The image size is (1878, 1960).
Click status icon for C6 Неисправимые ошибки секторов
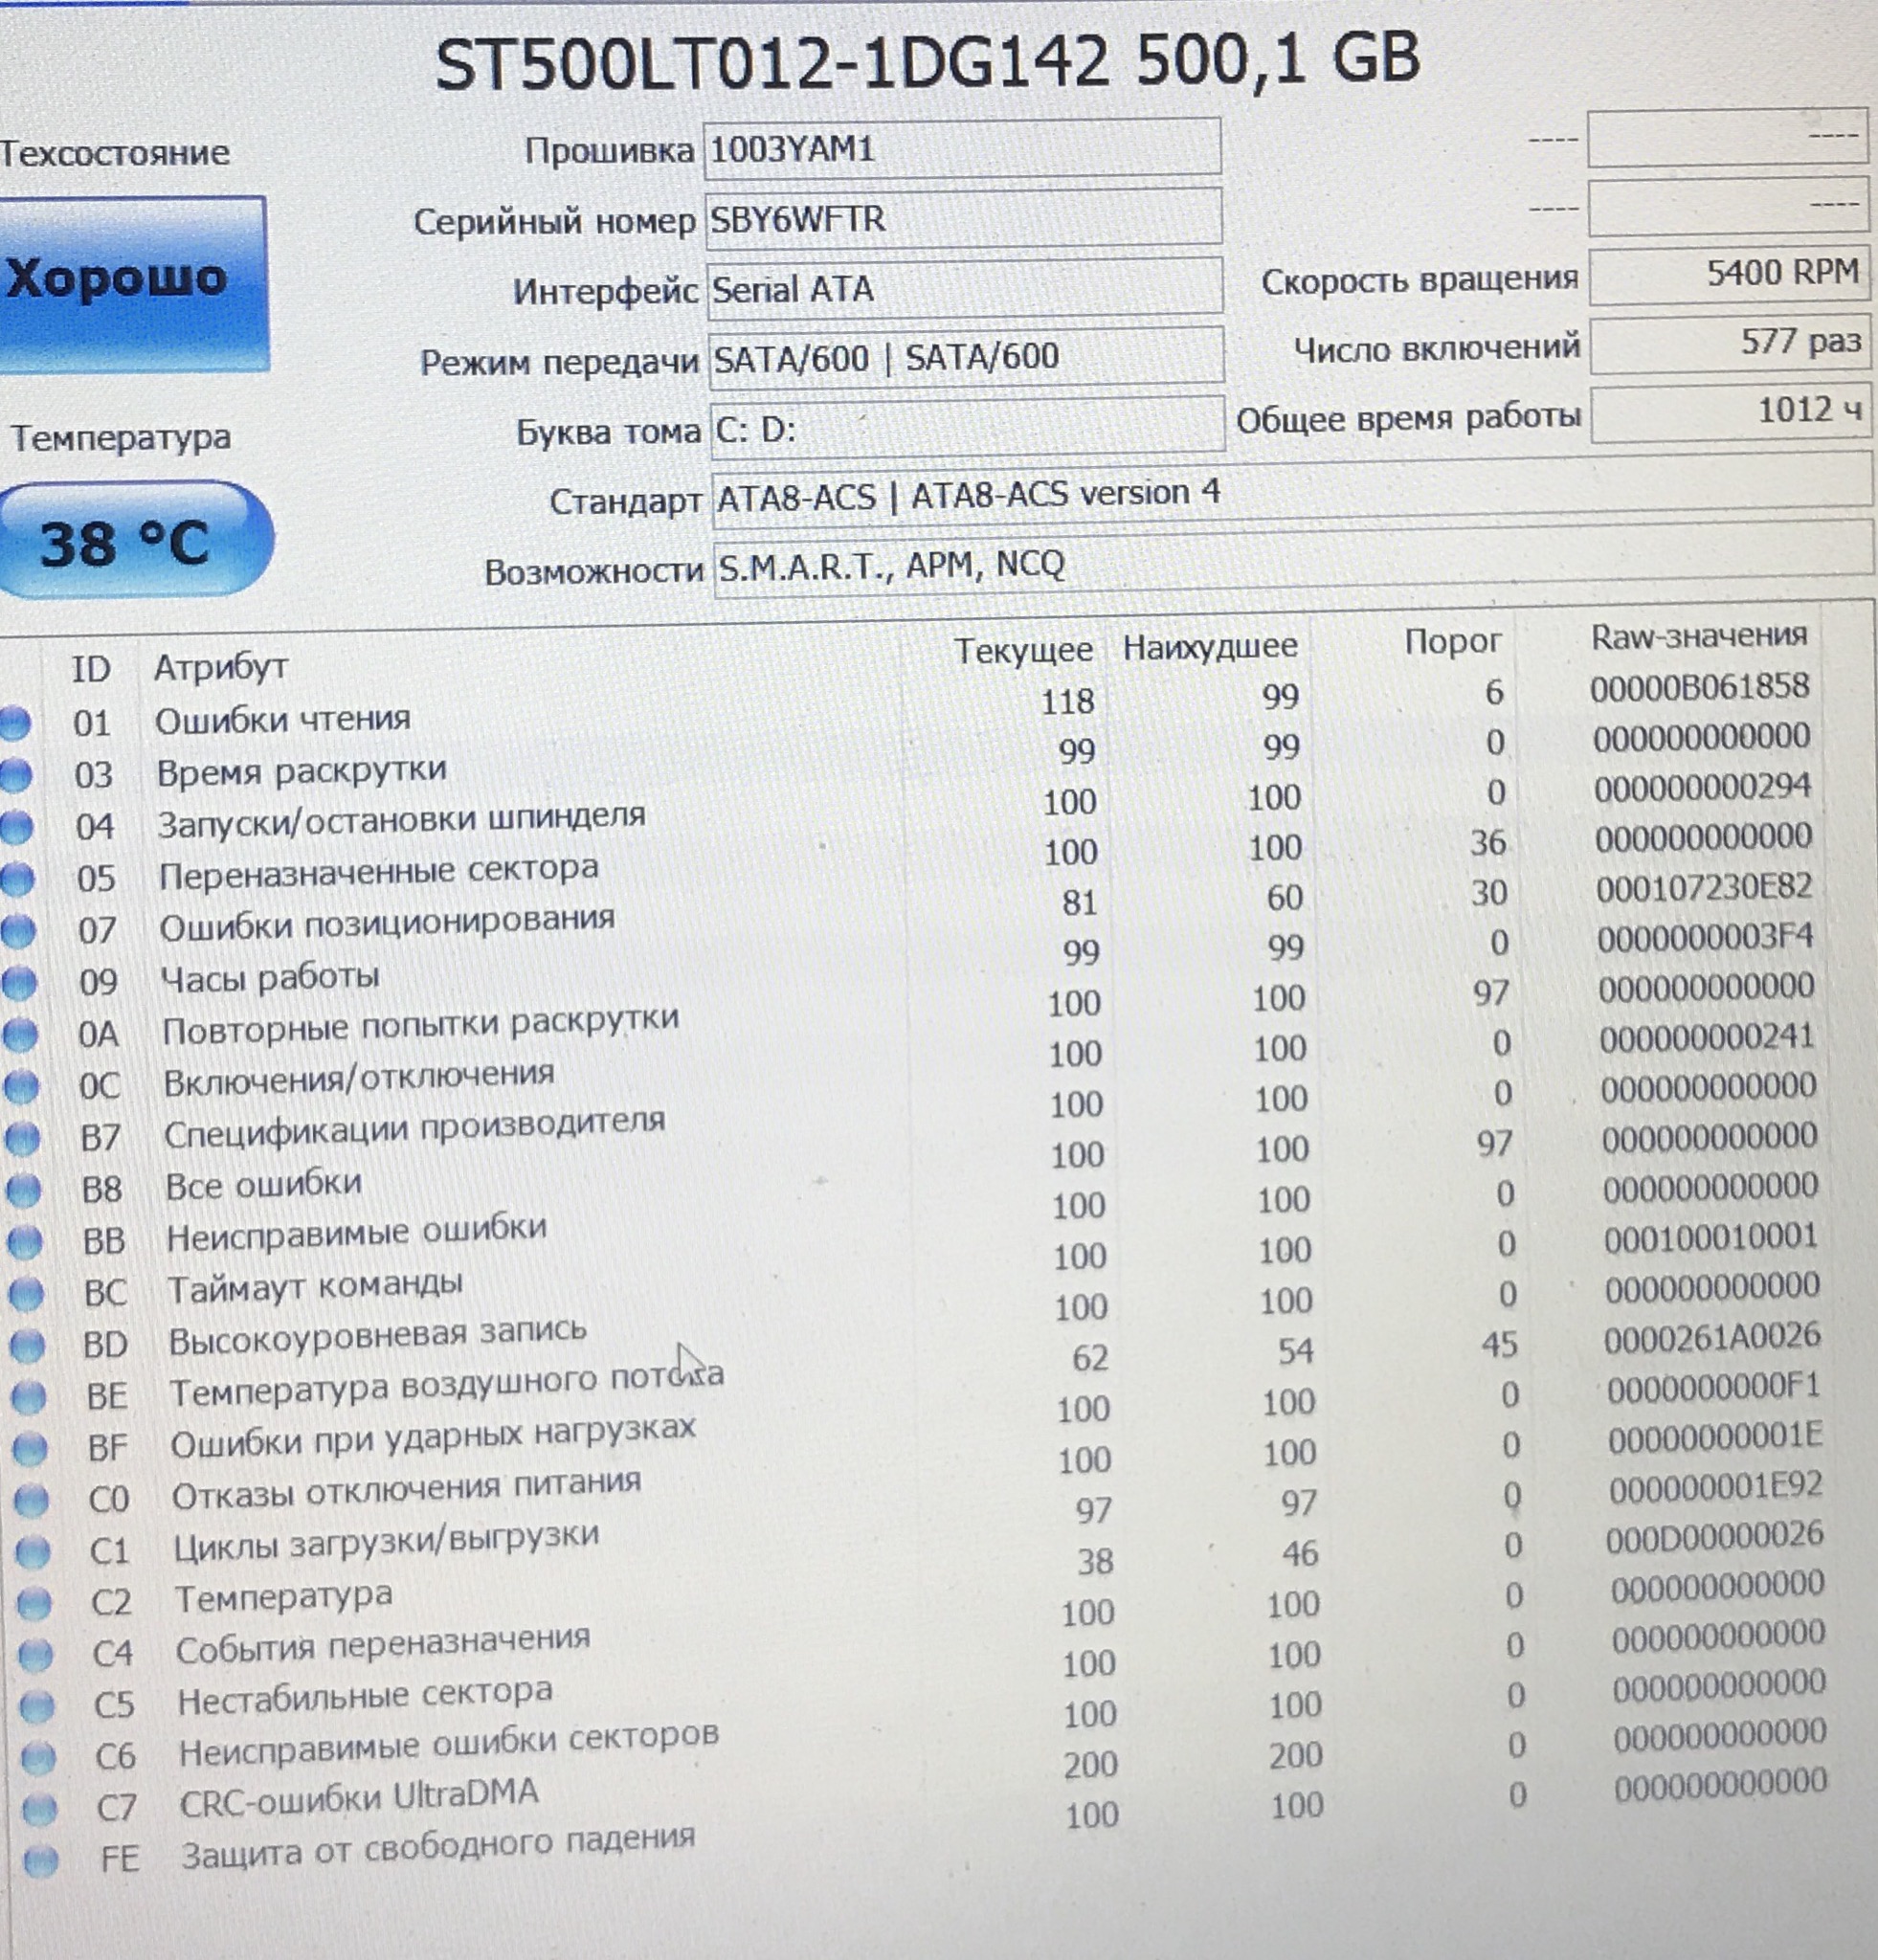click(38, 1758)
